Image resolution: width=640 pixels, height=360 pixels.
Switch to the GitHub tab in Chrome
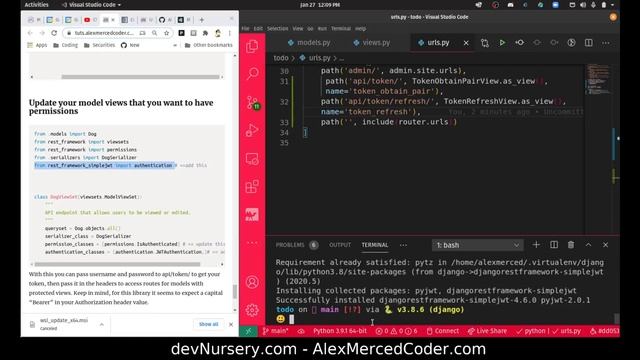tap(165, 20)
